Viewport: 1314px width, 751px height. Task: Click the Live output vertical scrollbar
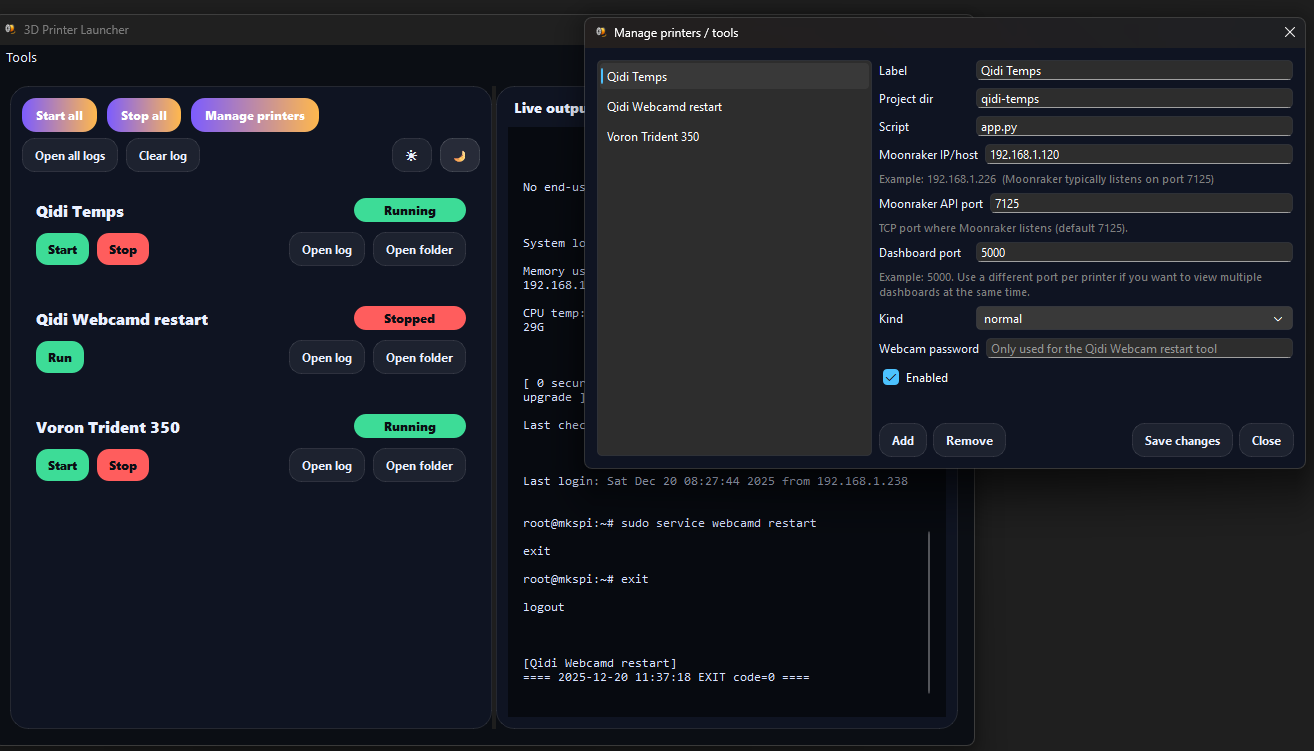pyautogui.click(x=930, y=612)
